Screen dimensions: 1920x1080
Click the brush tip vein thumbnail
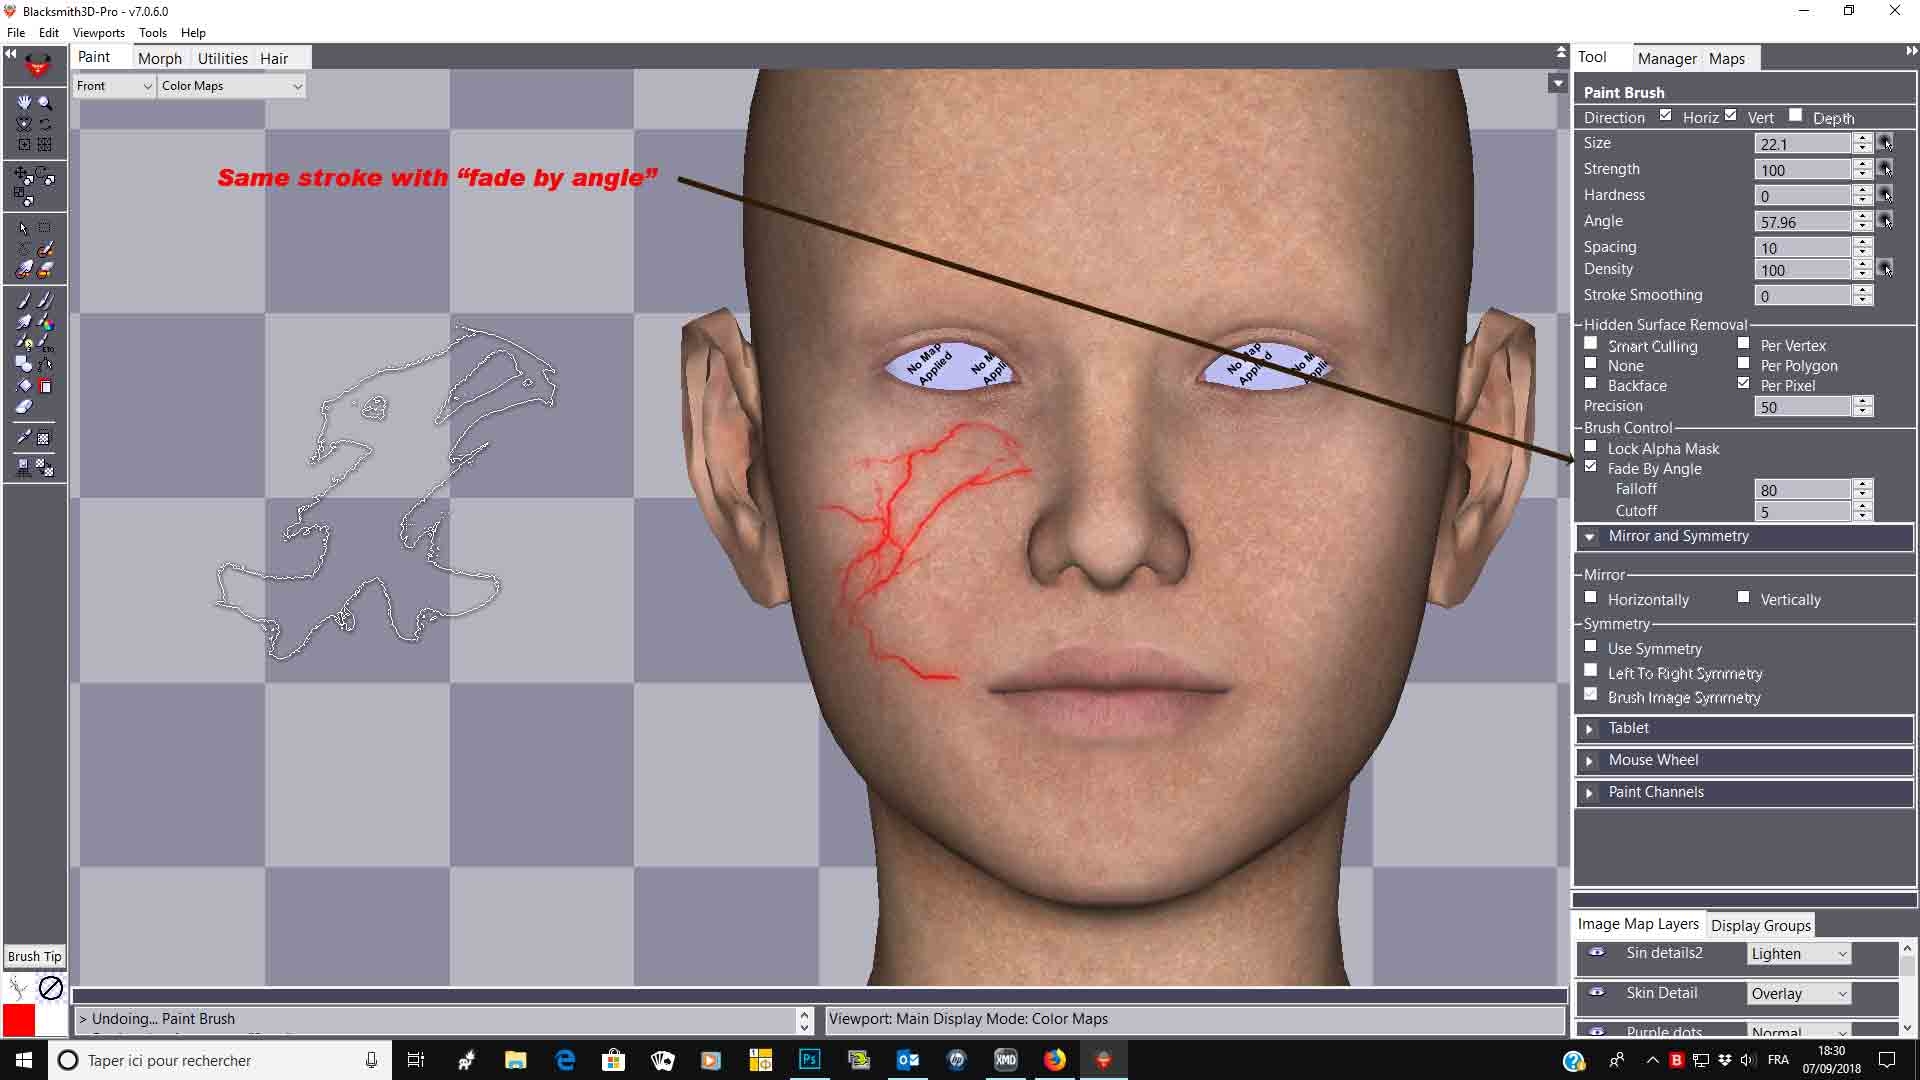click(x=18, y=988)
